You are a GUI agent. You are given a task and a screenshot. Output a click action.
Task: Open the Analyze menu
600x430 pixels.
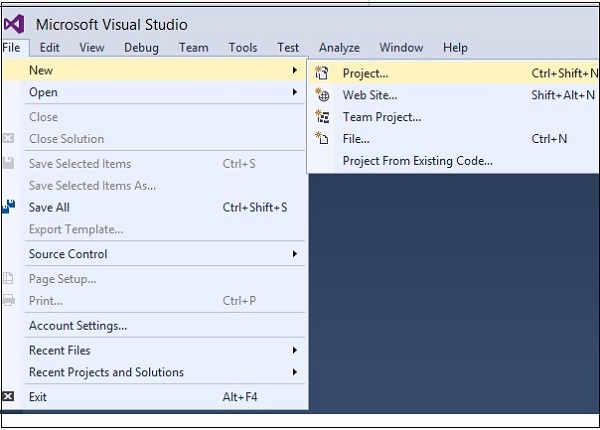(x=339, y=47)
